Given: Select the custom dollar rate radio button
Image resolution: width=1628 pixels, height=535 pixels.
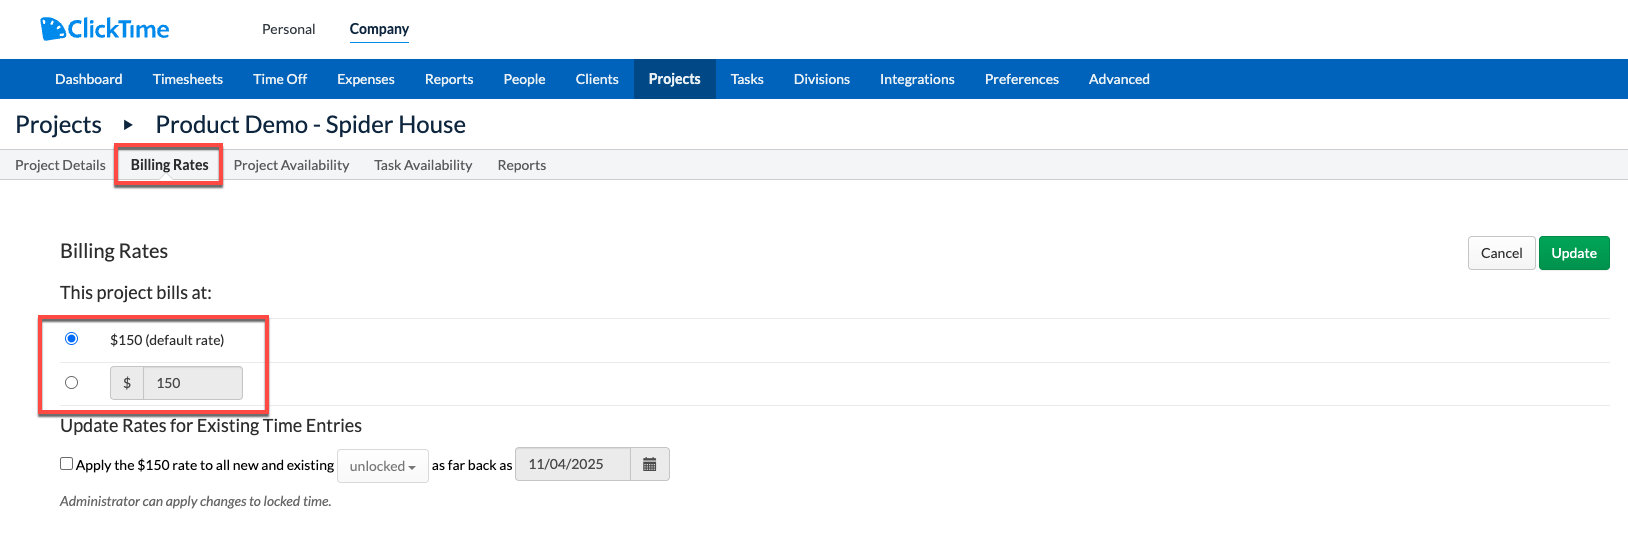Looking at the screenshot, I should tap(71, 382).
